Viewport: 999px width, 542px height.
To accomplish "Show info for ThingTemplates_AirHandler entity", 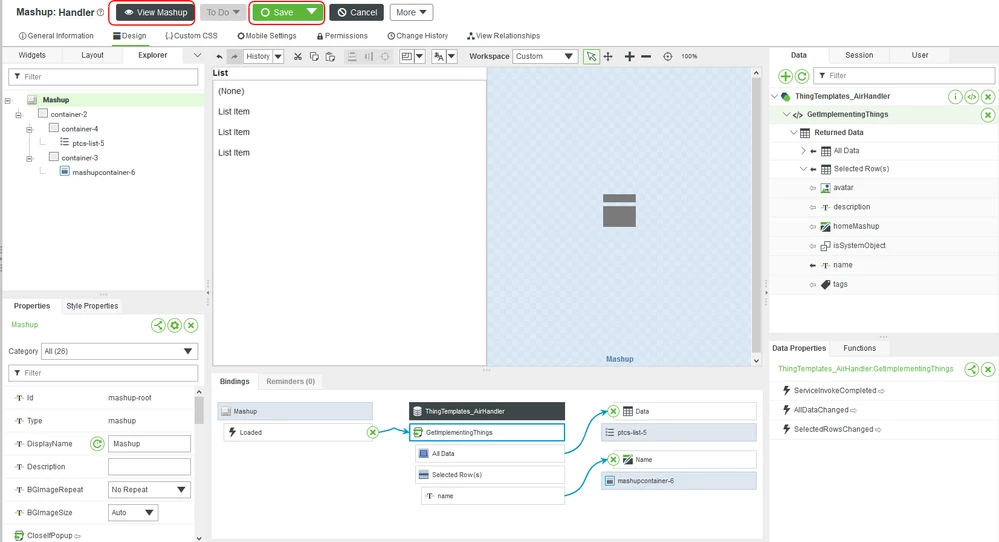I will (x=955, y=97).
